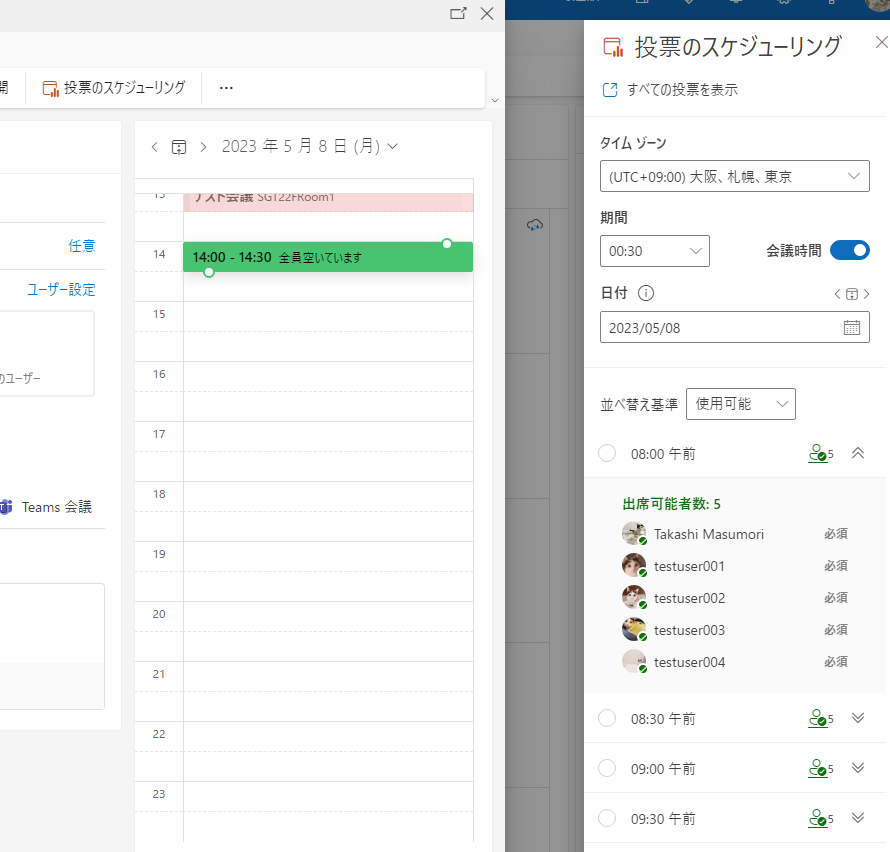Toggle the 会議時間 switch
The width and height of the screenshot is (890, 852).
[849, 250]
